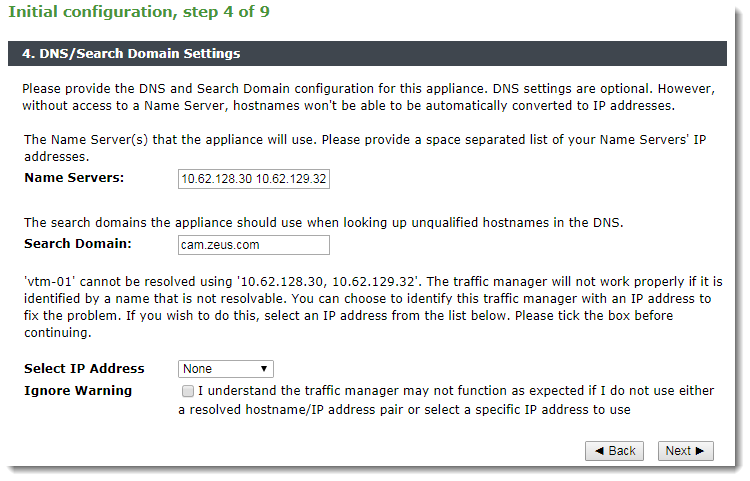Click the Select IP Address label
This screenshot has width=750, height=481.
coord(84,369)
